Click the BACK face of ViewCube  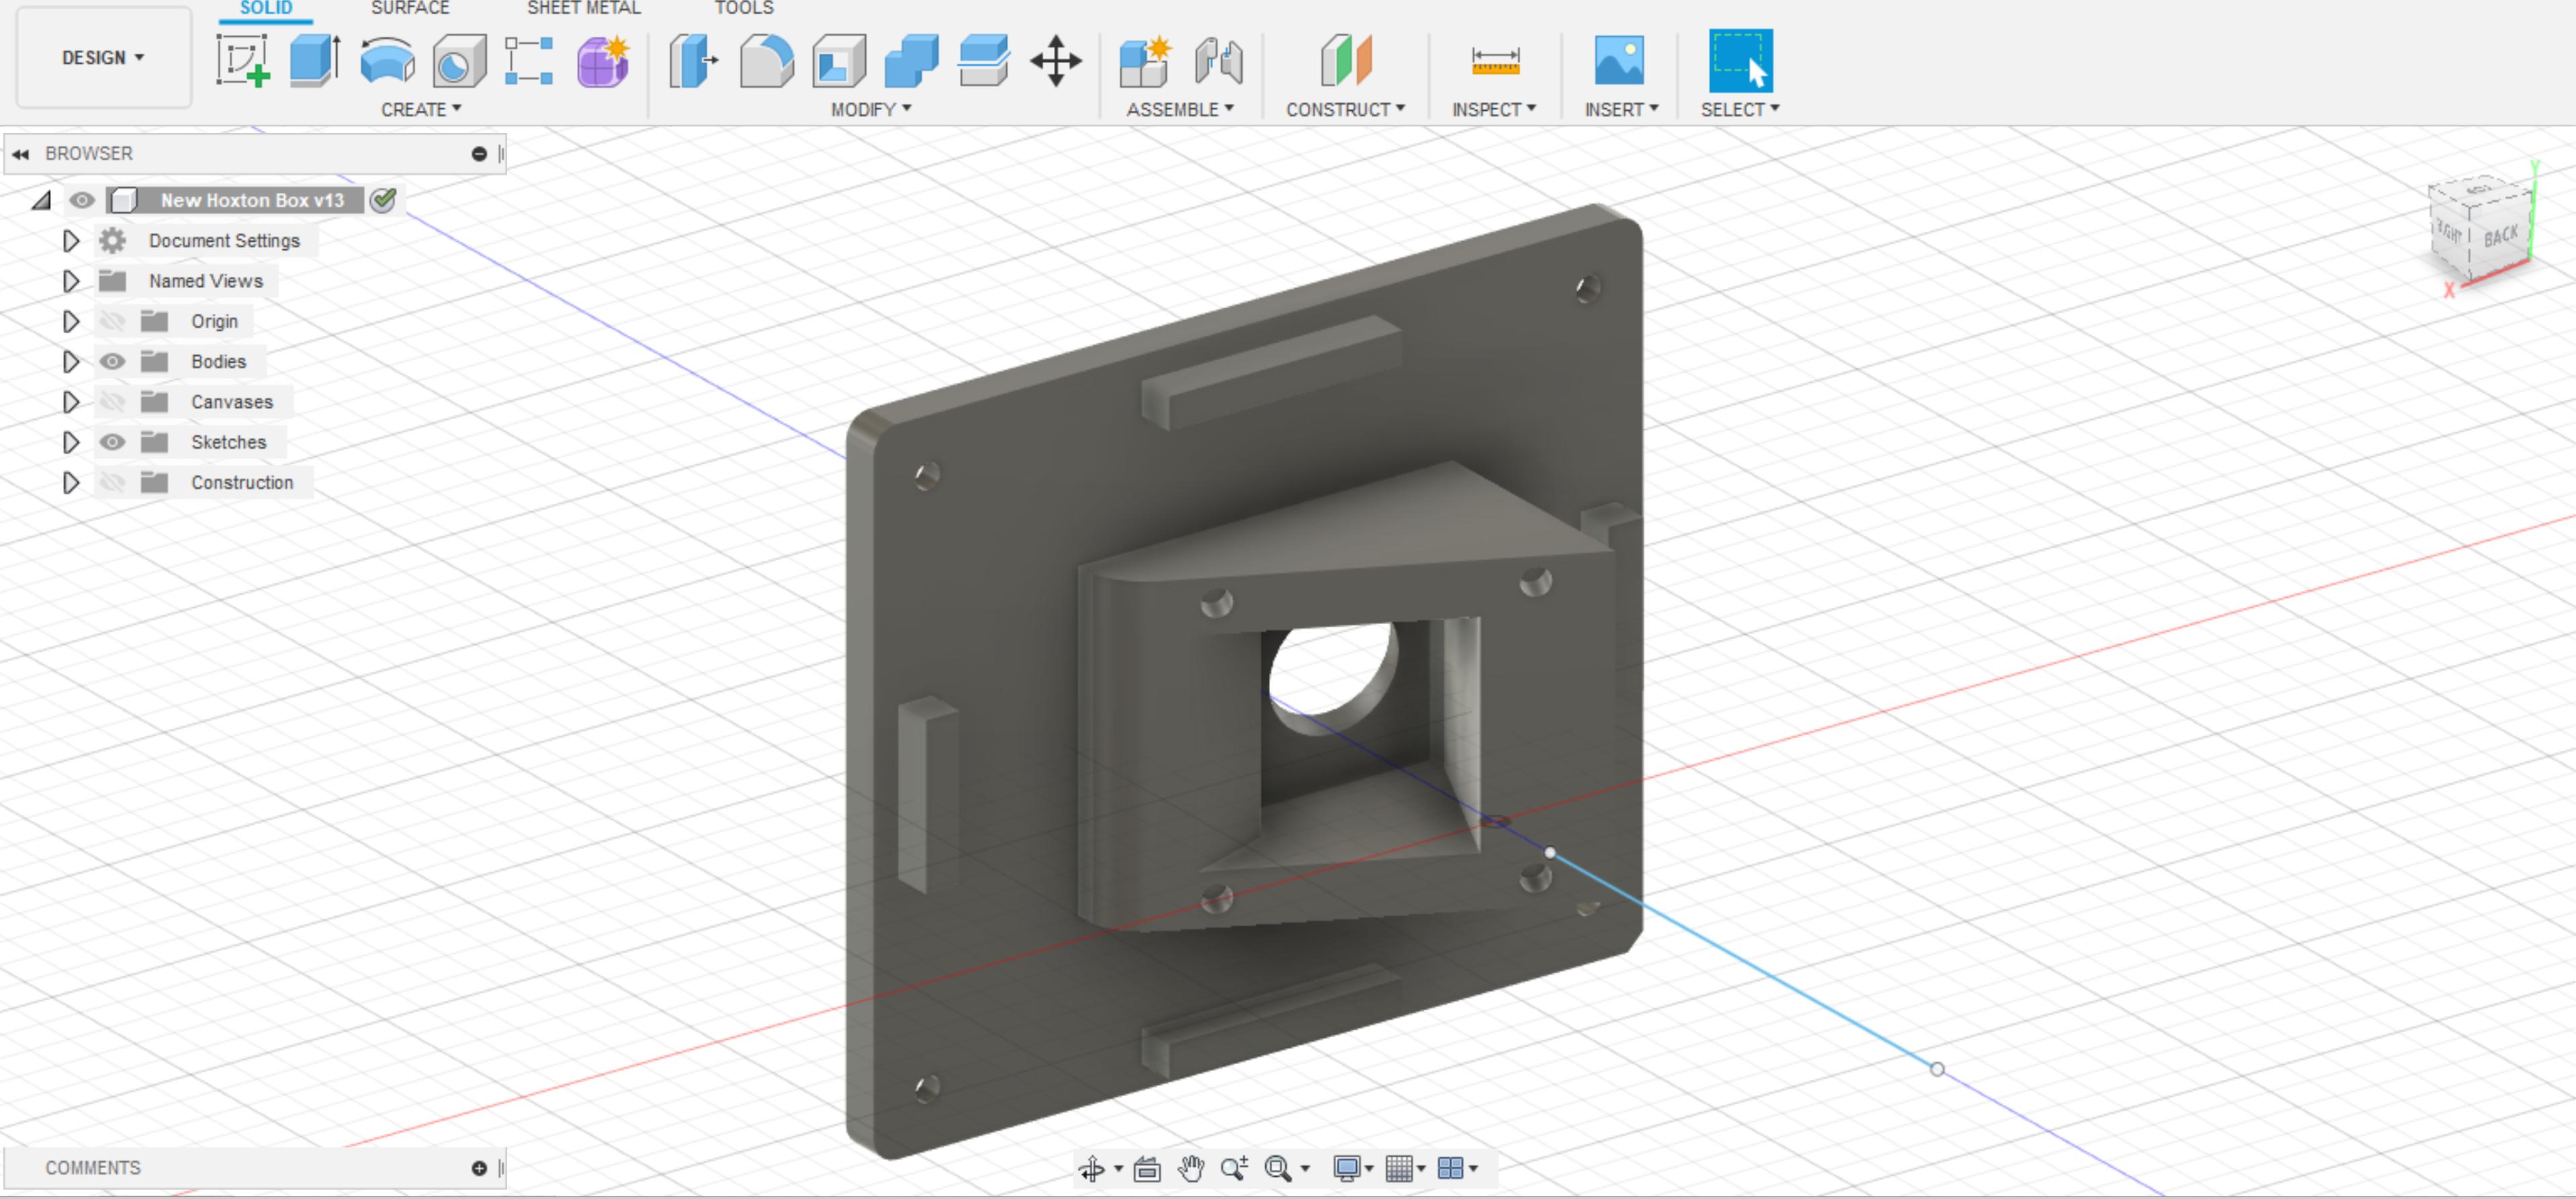(x=2500, y=236)
